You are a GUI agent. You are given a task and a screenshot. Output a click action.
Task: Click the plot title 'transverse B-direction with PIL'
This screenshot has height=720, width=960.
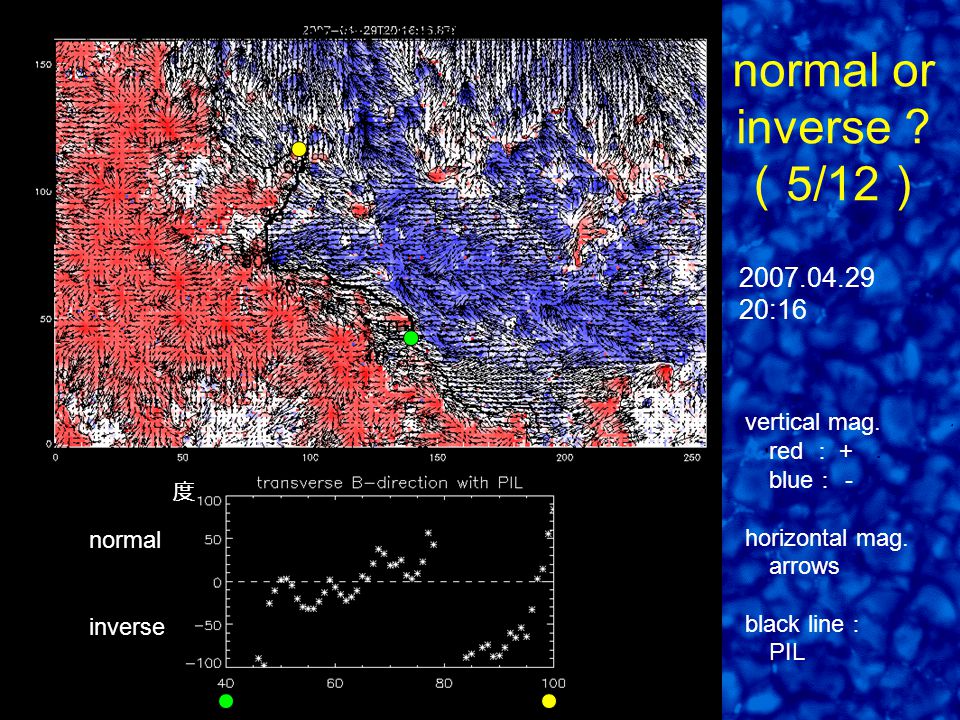pyautogui.click(x=389, y=483)
